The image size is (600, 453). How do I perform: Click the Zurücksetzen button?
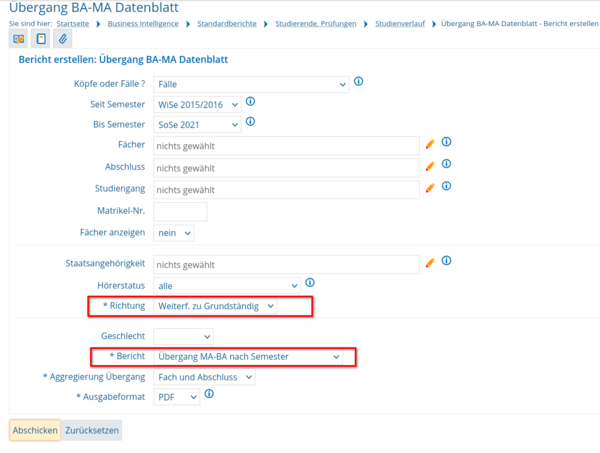[x=92, y=430]
